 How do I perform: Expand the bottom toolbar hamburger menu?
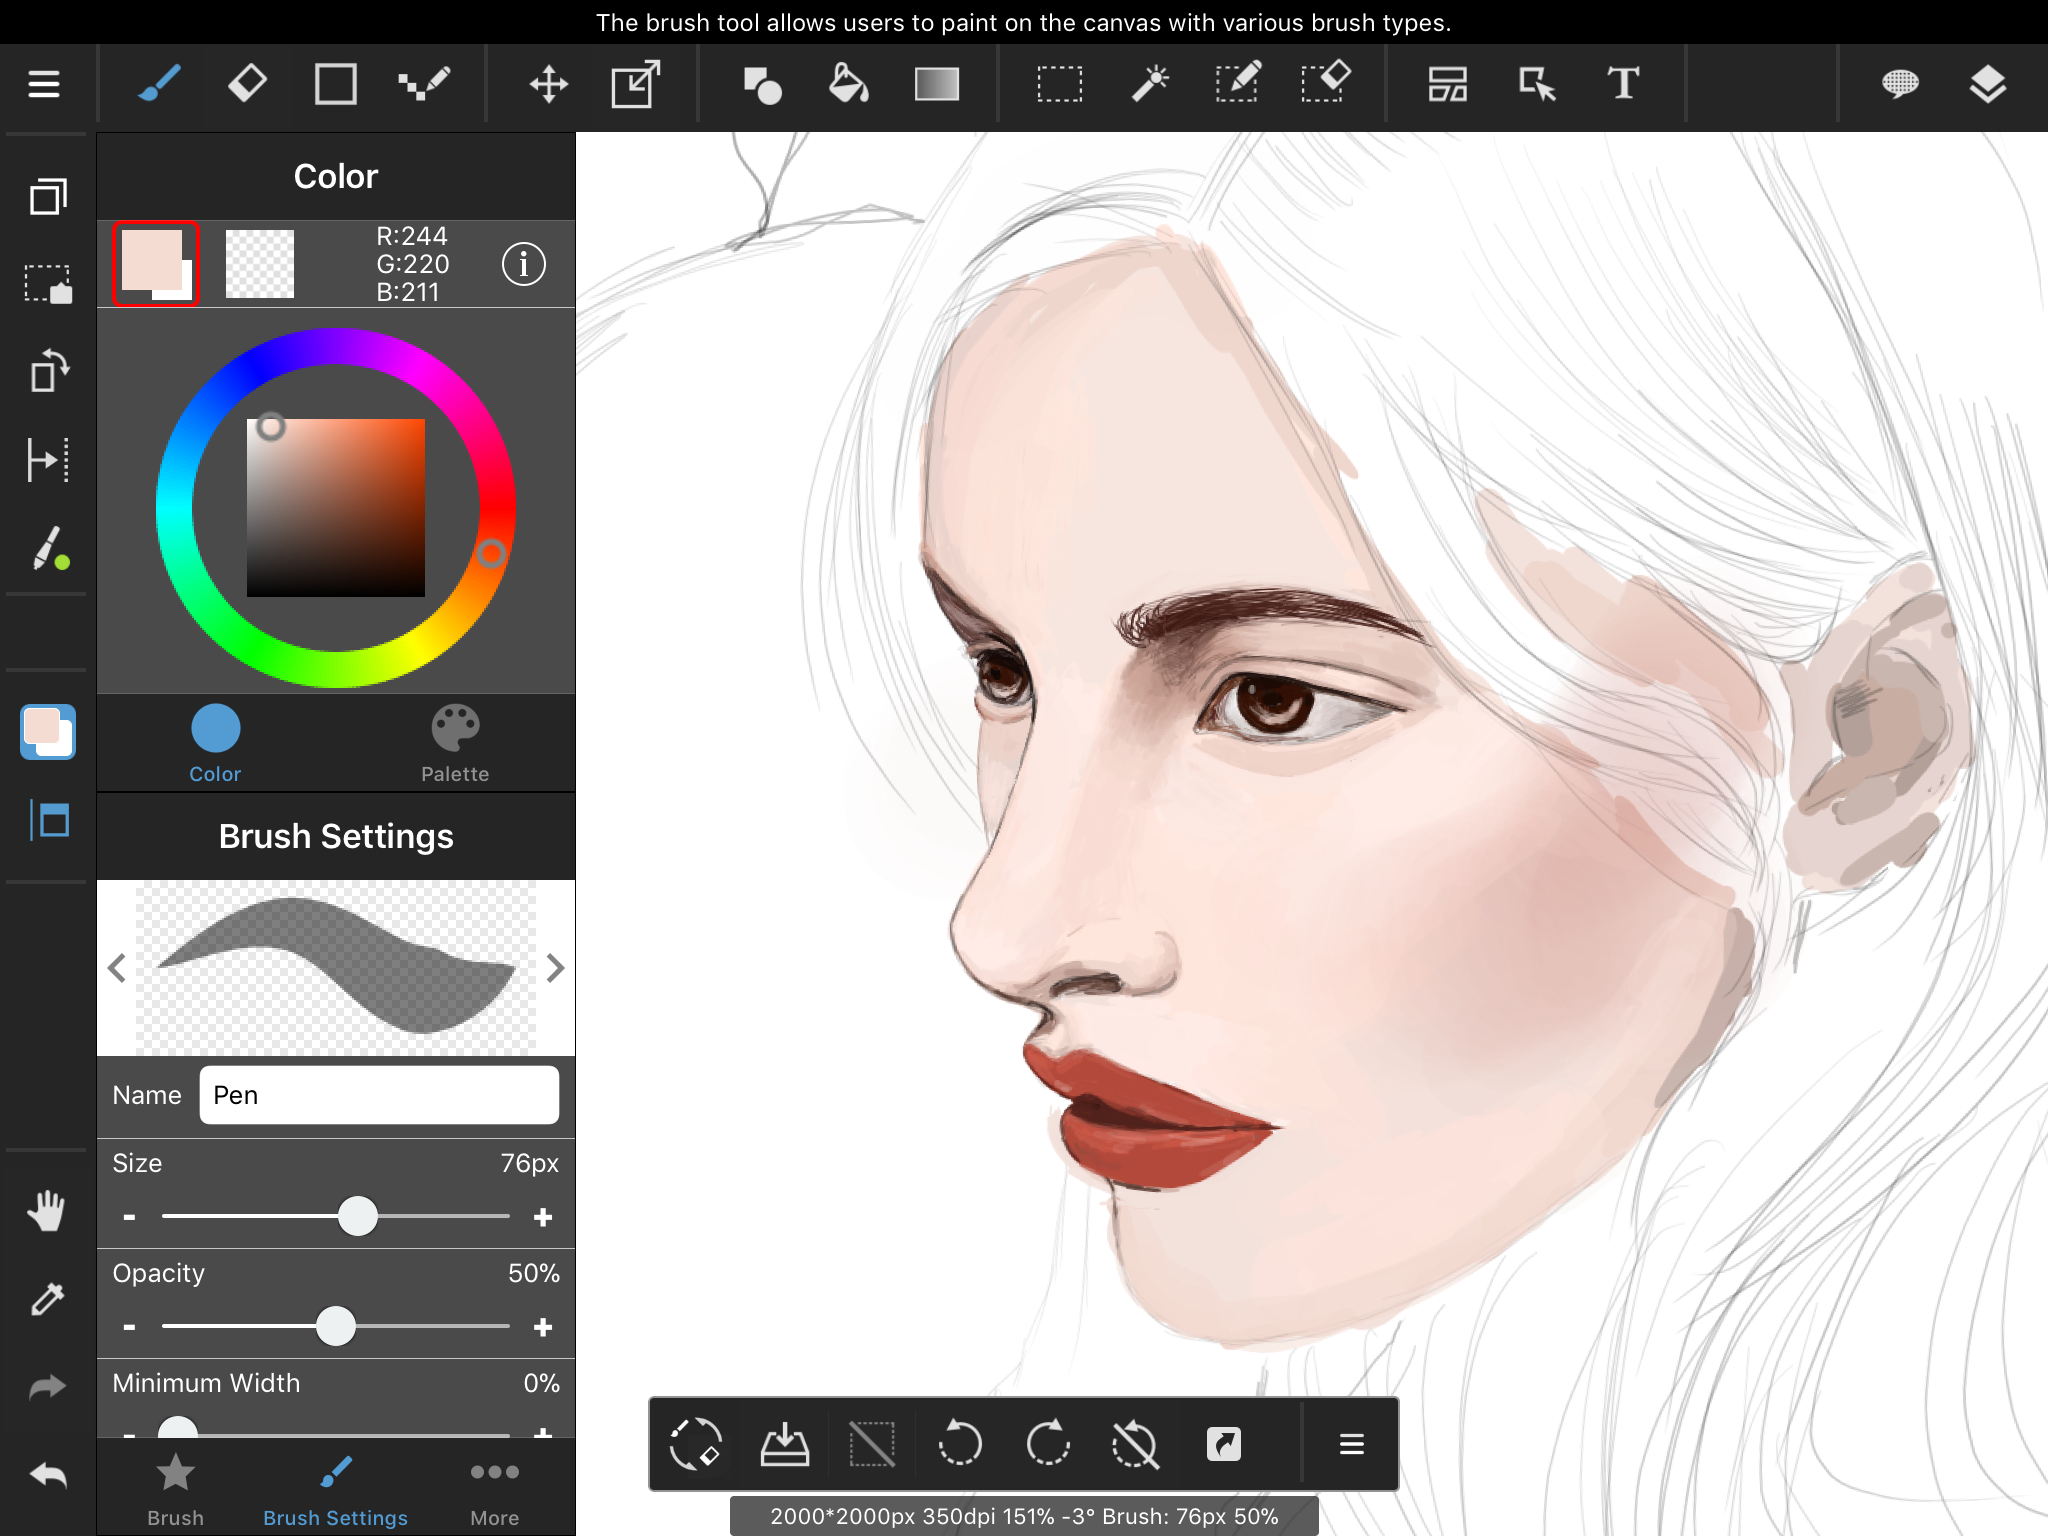pos(1351,1444)
